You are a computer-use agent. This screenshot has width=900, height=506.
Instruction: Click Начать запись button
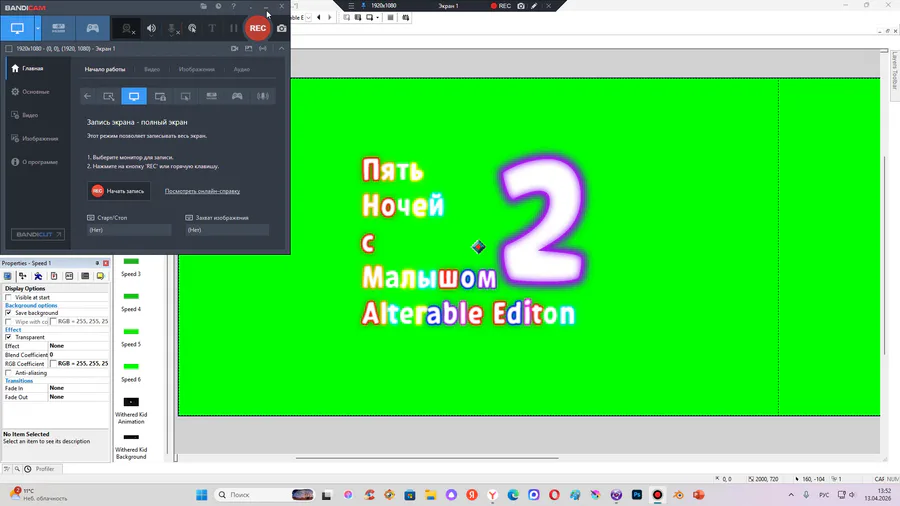click(119, 191)
